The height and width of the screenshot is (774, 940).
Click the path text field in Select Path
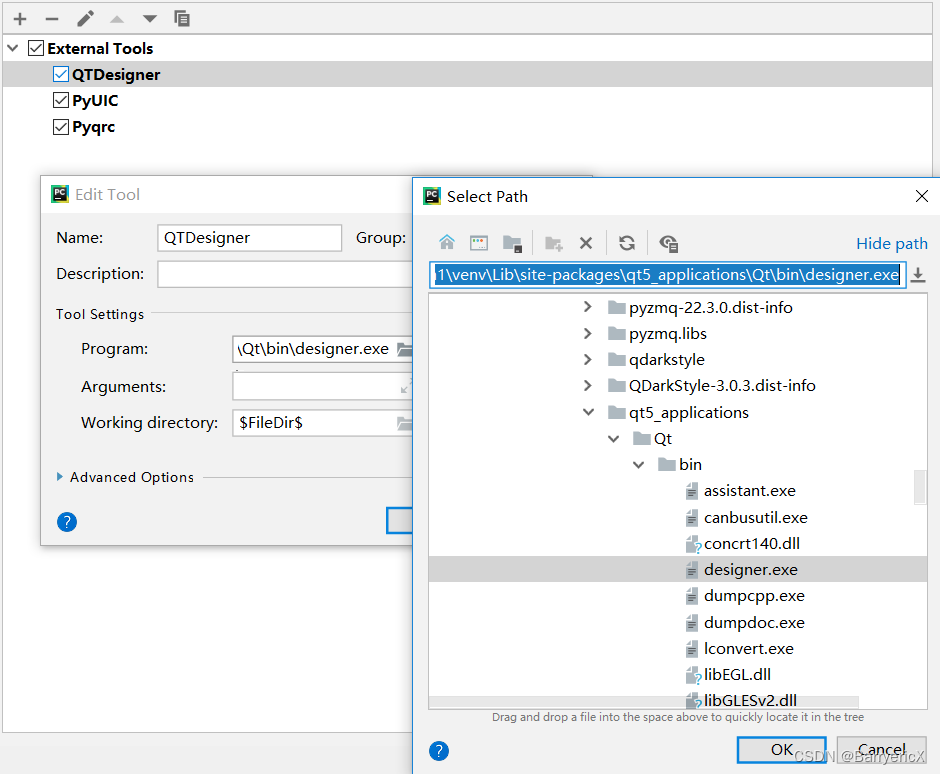[667, 275]
